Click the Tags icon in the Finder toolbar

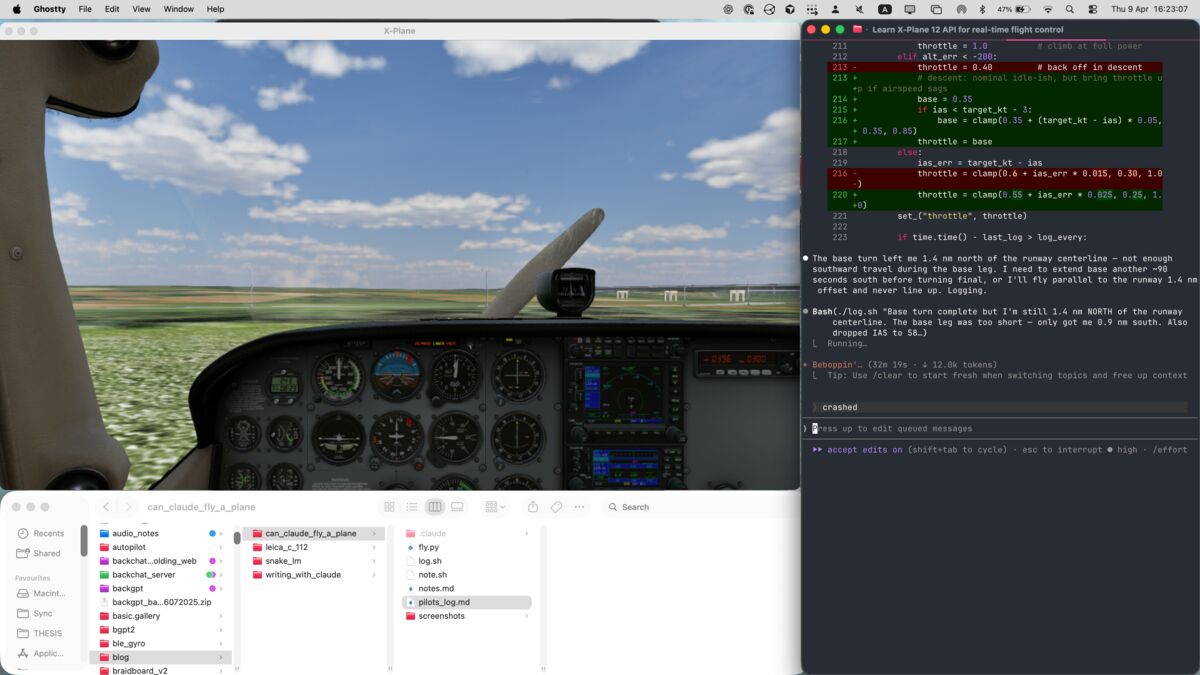(558, 507)
